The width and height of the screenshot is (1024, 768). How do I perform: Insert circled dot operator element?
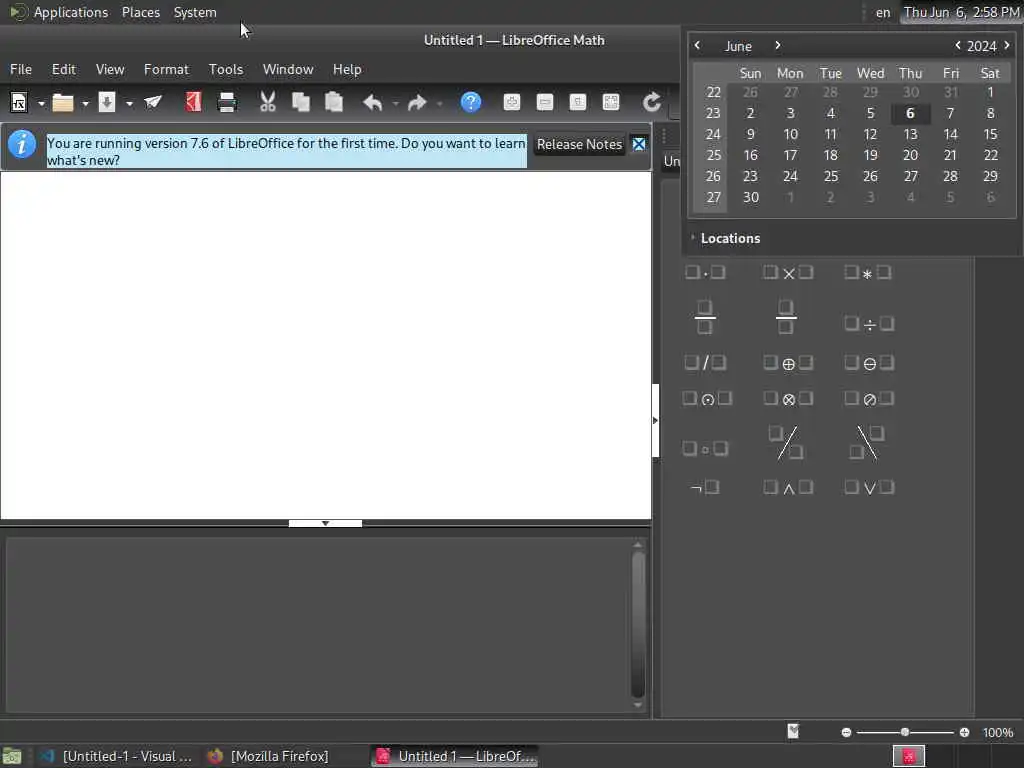[707, 398]
